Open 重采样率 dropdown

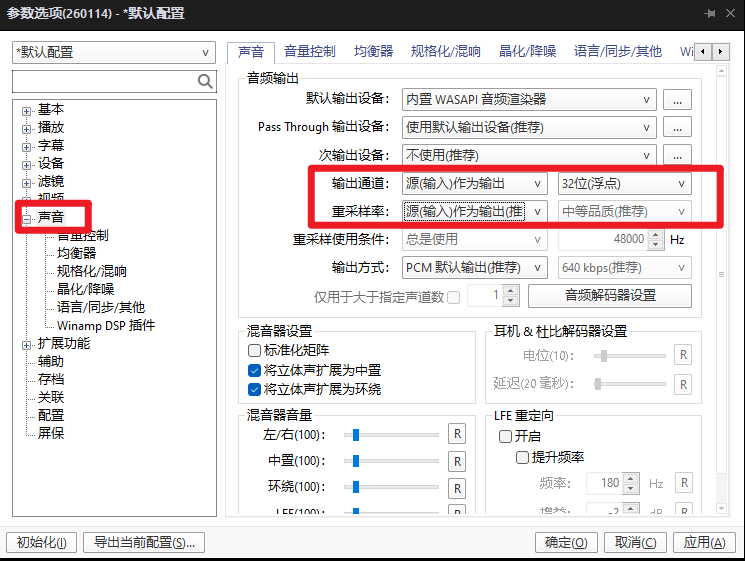tap(475, 211)
